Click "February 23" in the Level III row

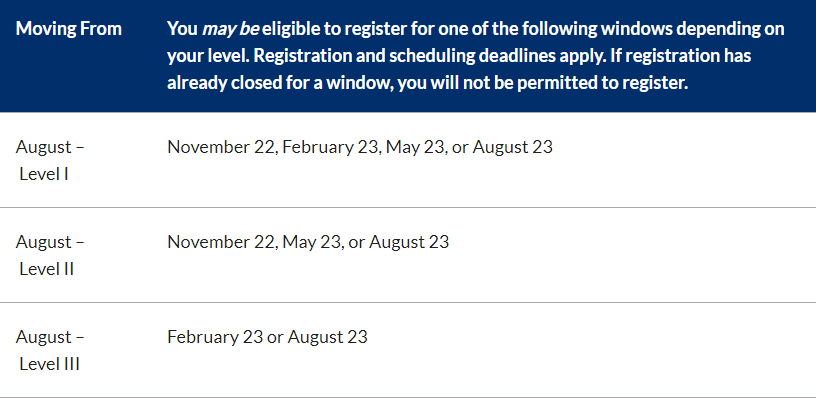pos(215,337)
